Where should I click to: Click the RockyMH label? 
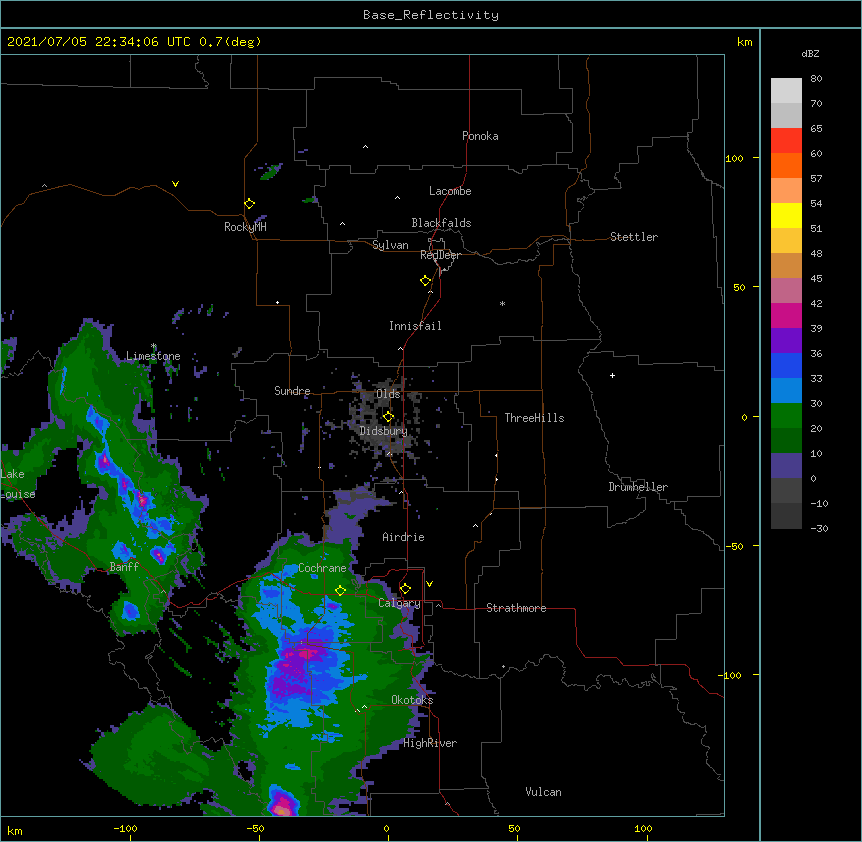[x=245, y=227]
